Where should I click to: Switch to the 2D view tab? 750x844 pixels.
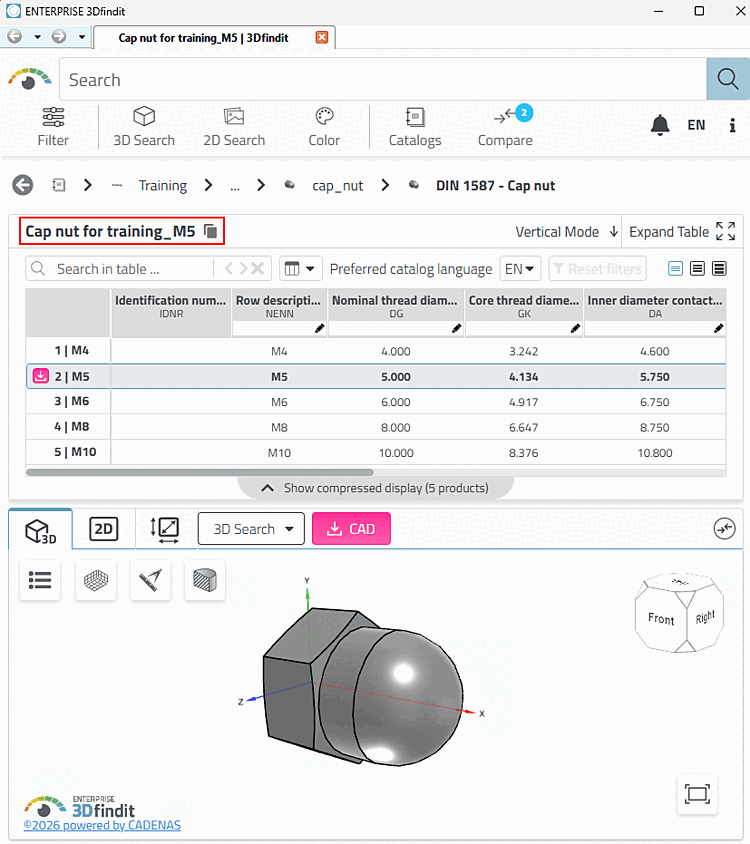pyautogui.click(x=103, y=529)
